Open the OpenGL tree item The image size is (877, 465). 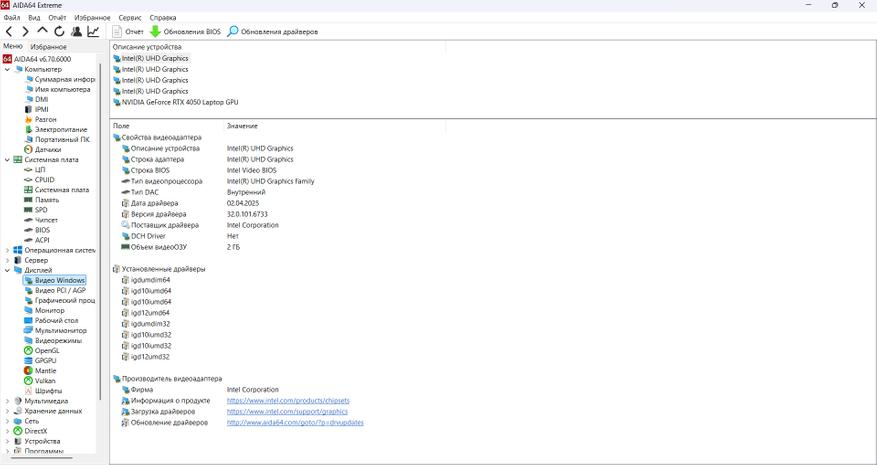pos(42,351)
